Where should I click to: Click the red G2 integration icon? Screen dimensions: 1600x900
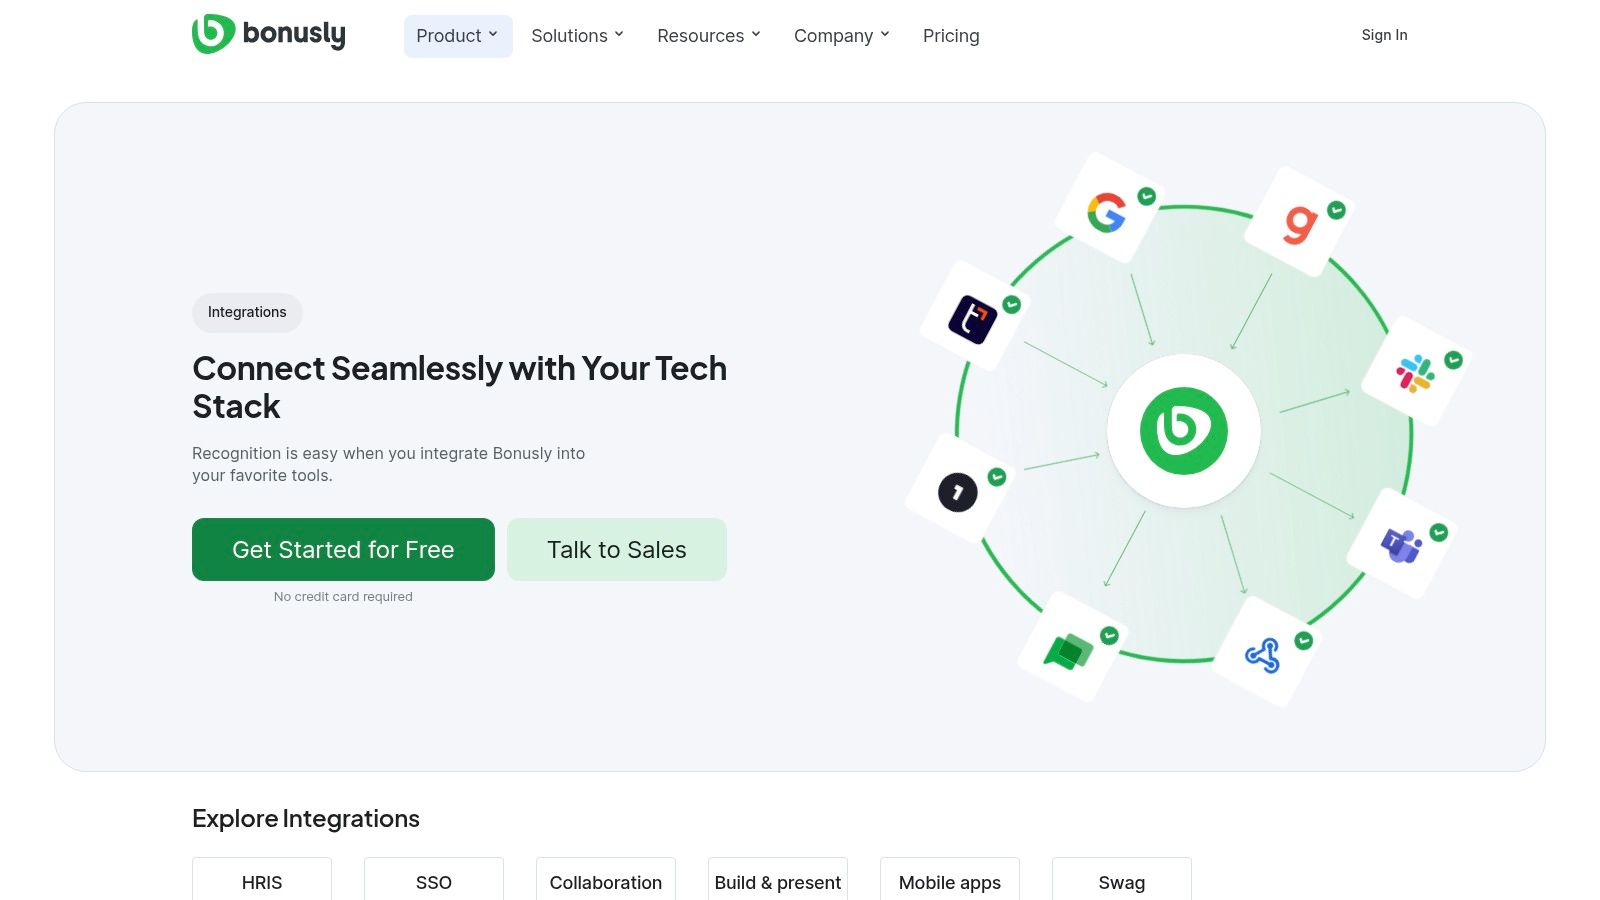(1299, 224)
